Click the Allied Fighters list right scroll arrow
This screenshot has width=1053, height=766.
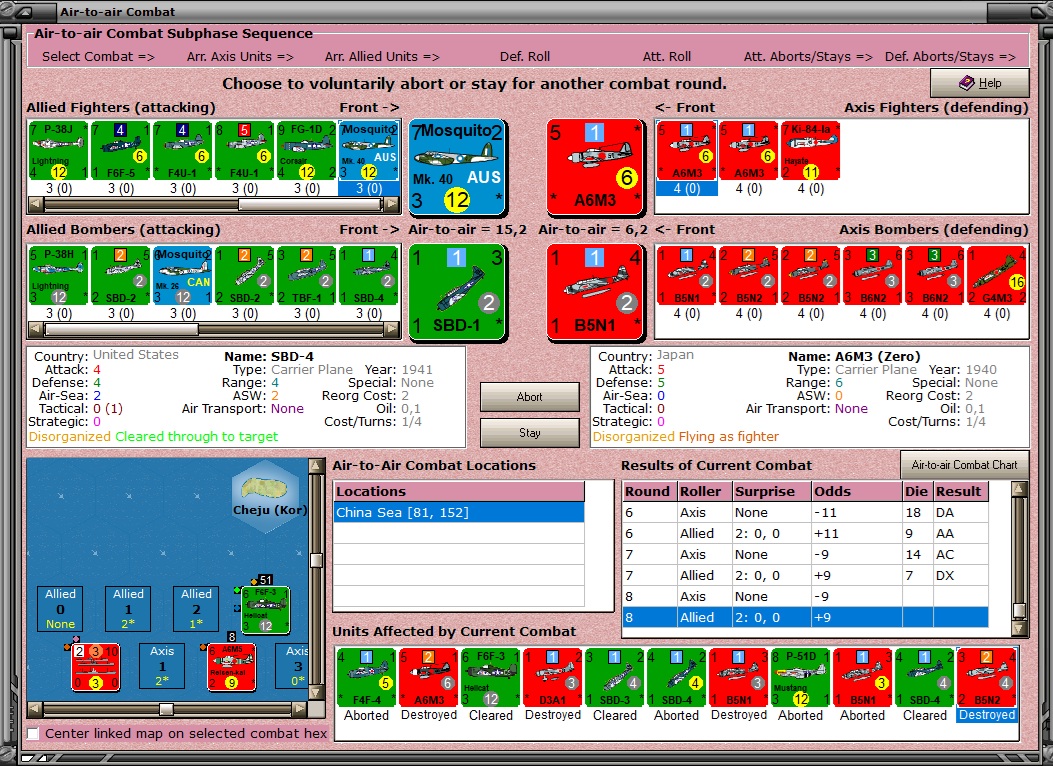click(392, 204)
